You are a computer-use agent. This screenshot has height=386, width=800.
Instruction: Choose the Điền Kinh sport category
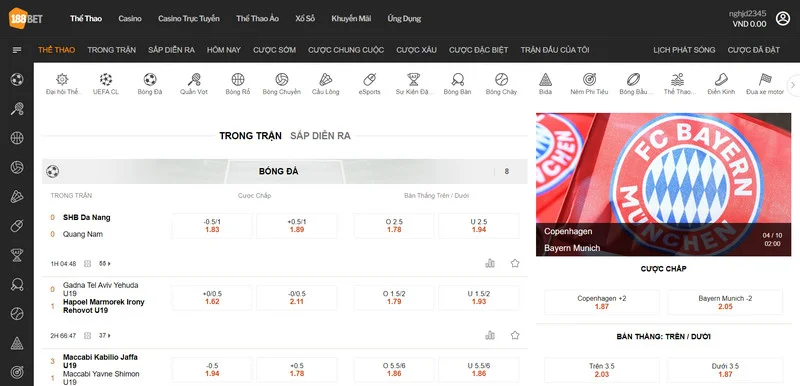pos(721,84)
